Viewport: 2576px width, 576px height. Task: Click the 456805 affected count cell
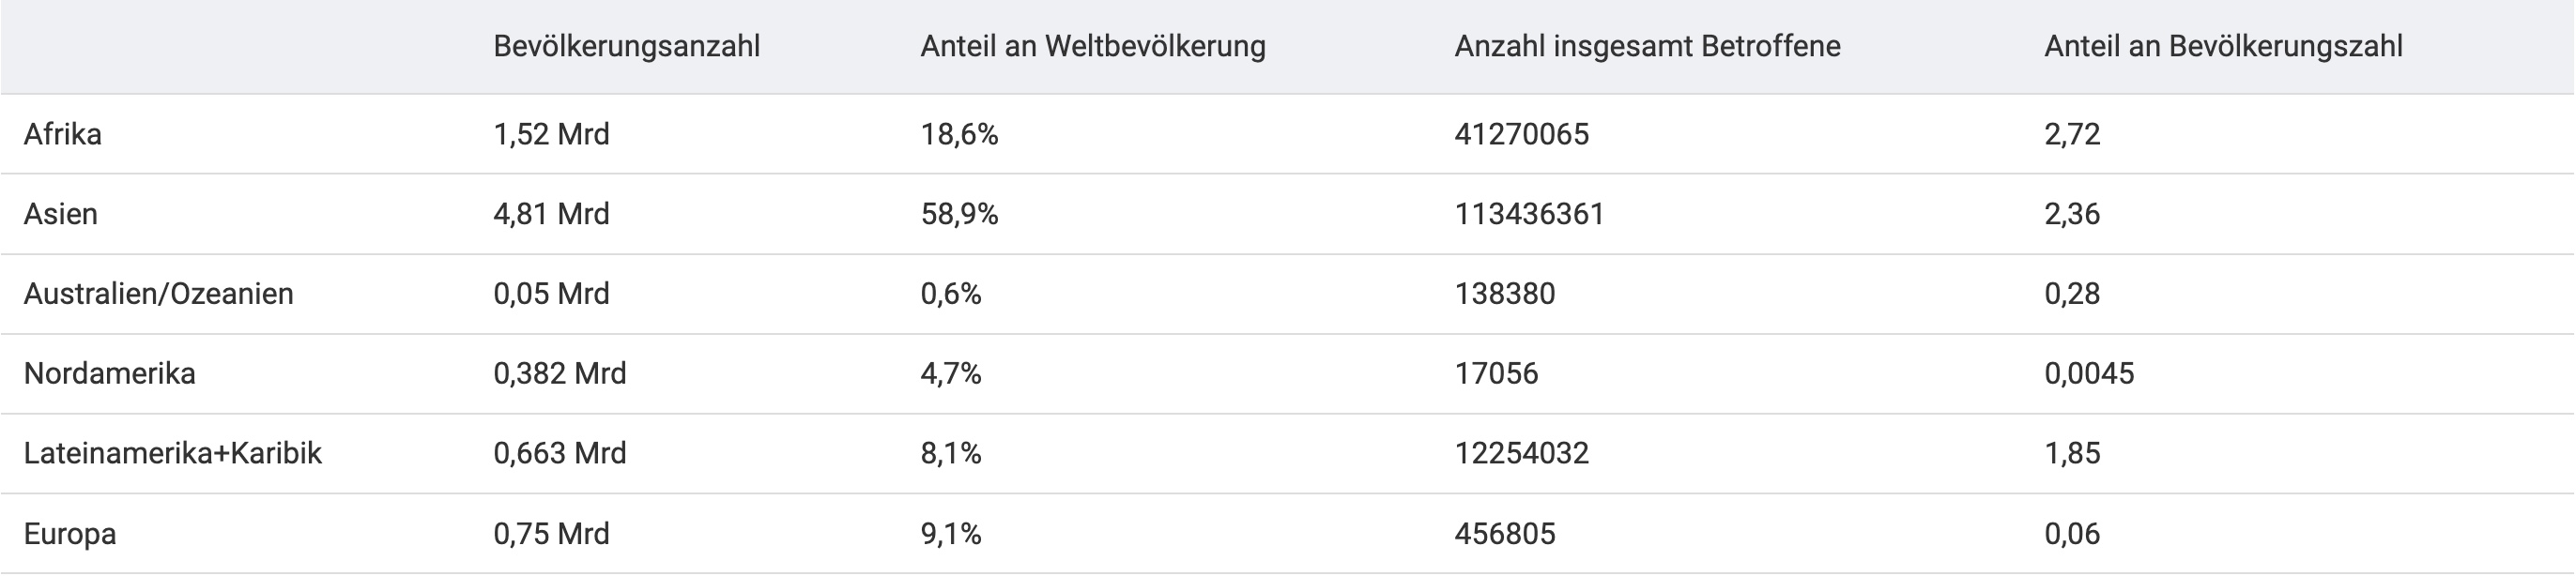tap(1505, 534)
